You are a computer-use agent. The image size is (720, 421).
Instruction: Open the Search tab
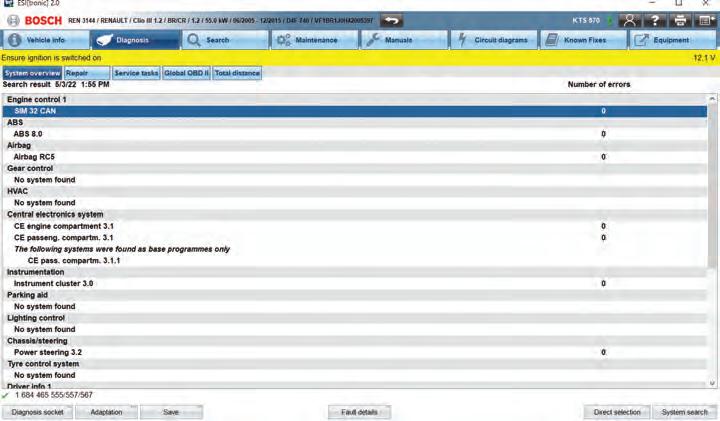pos(225,40)
